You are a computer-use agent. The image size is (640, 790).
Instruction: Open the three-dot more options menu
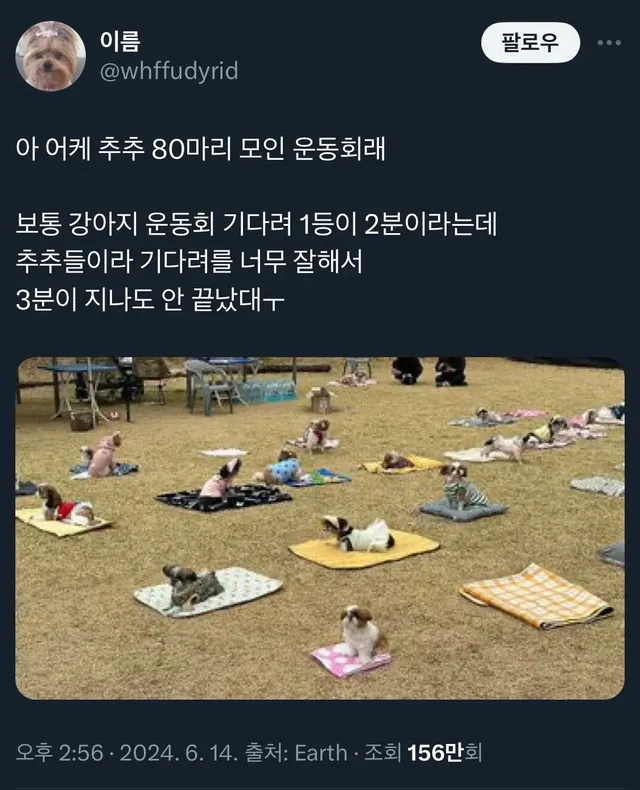click(x=609, y=43)
